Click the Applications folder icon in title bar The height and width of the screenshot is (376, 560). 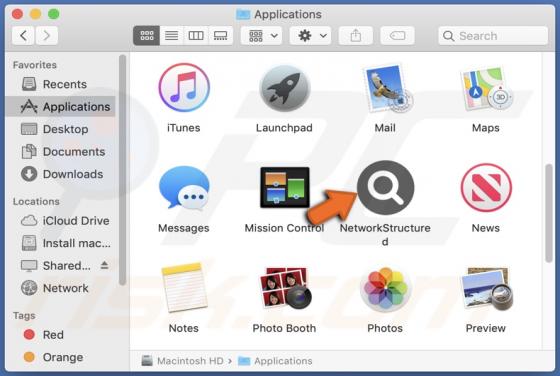coord(243,14)
